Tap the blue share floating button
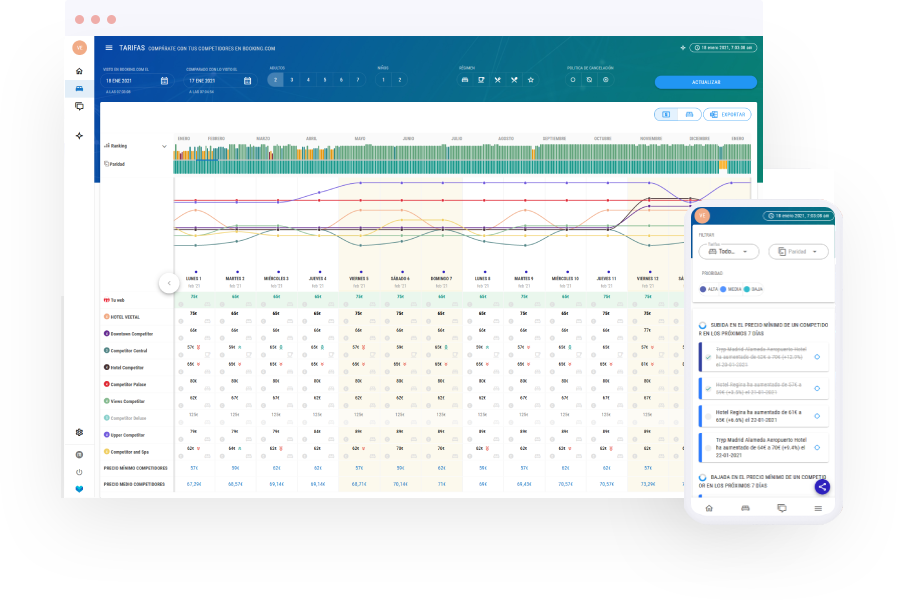 [822, 487]
